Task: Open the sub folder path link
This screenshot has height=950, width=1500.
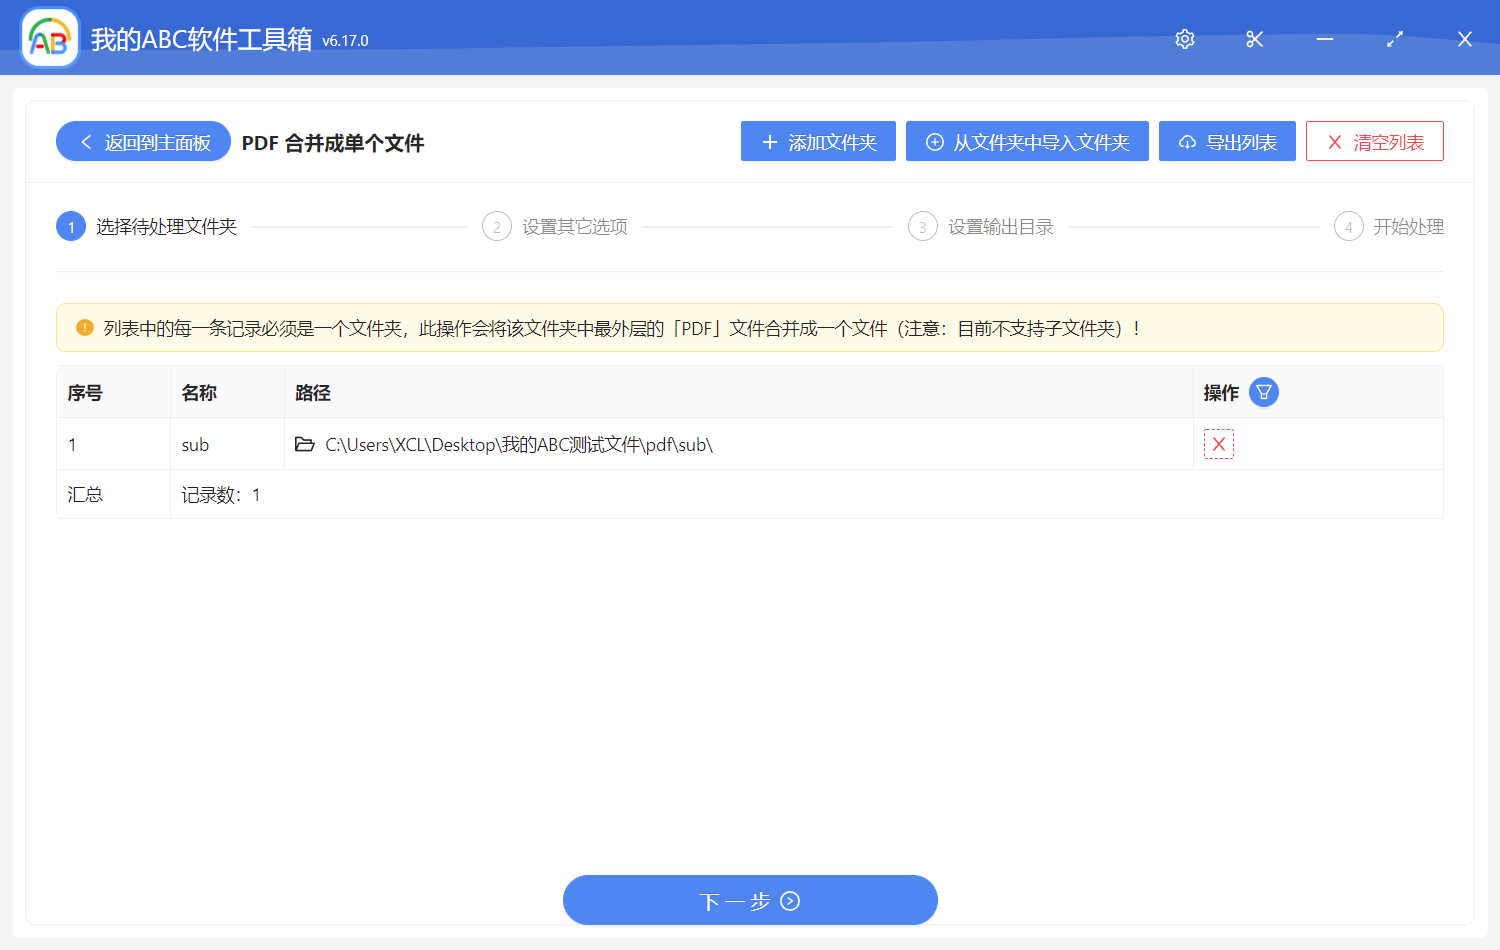Action: (x=518, y=444)
